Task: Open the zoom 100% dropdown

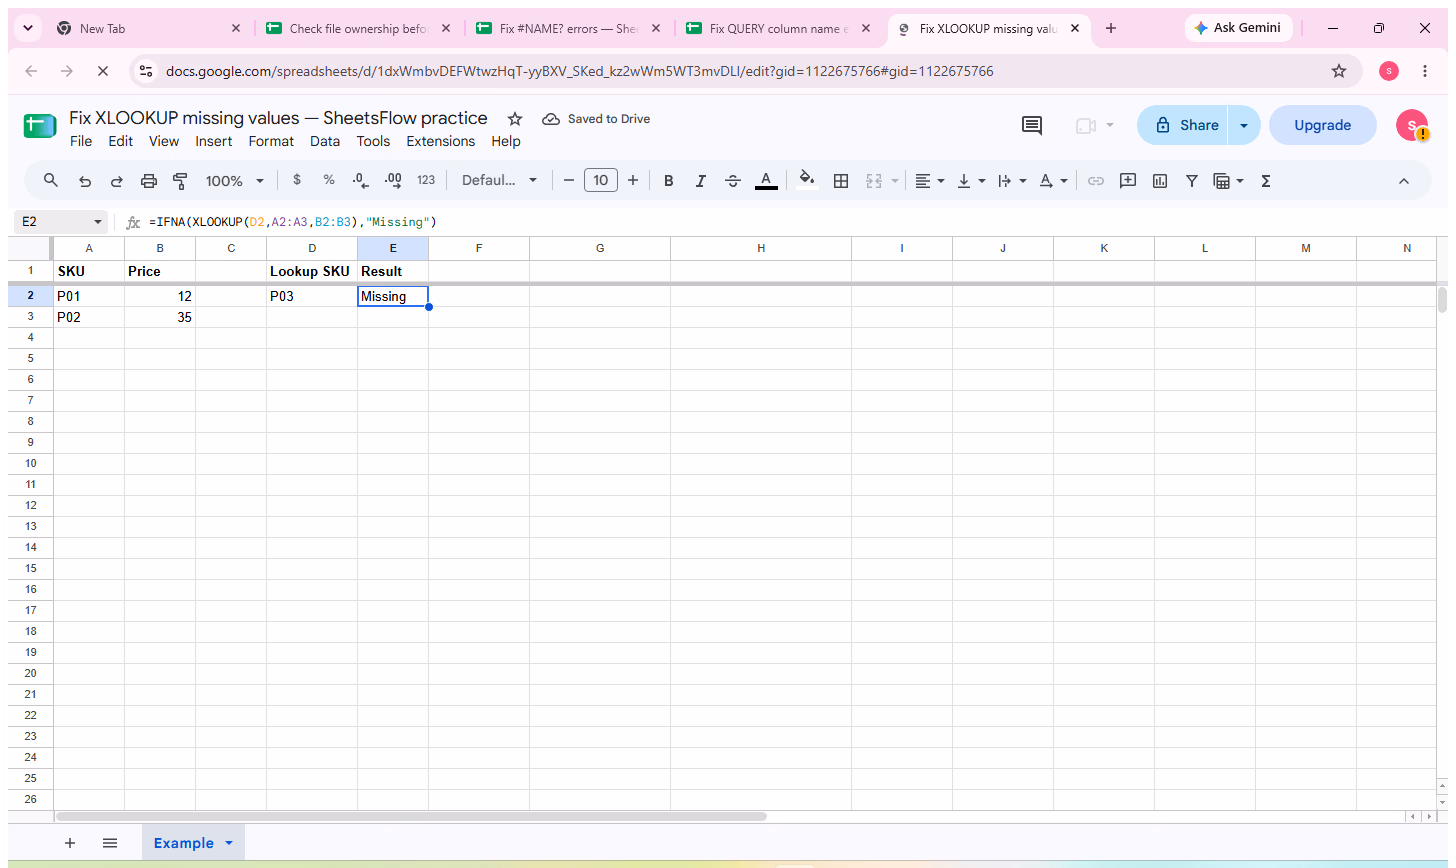Action: tap(235, 181)
